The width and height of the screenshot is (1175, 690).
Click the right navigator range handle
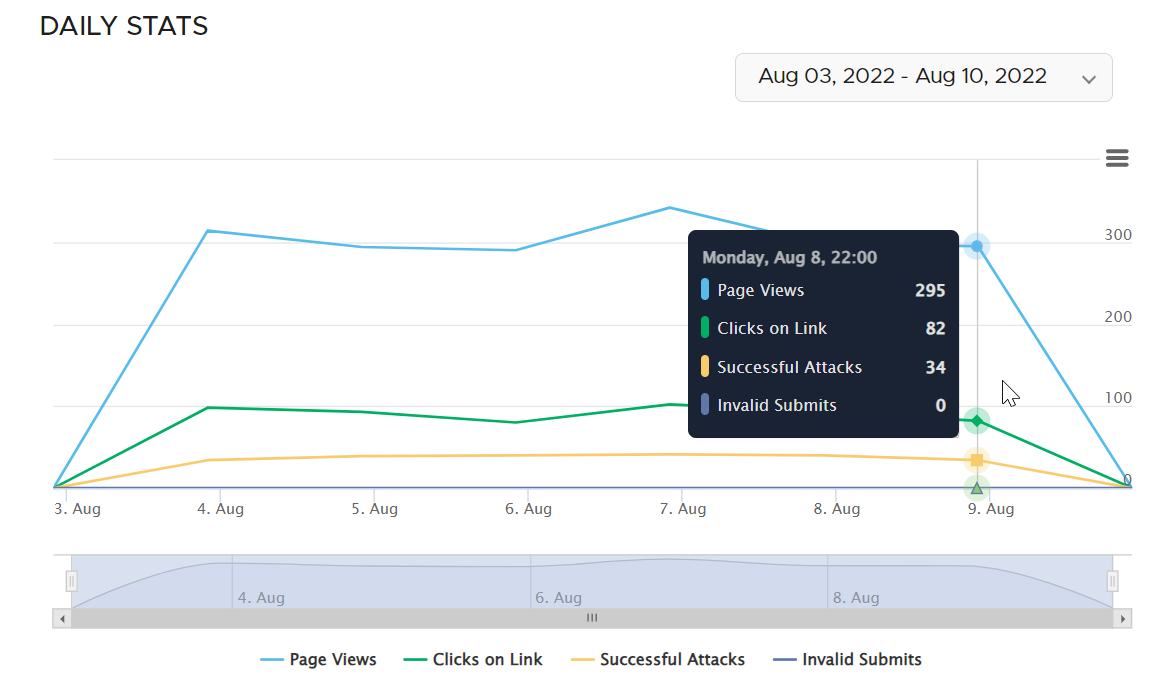pos(1112,581)
